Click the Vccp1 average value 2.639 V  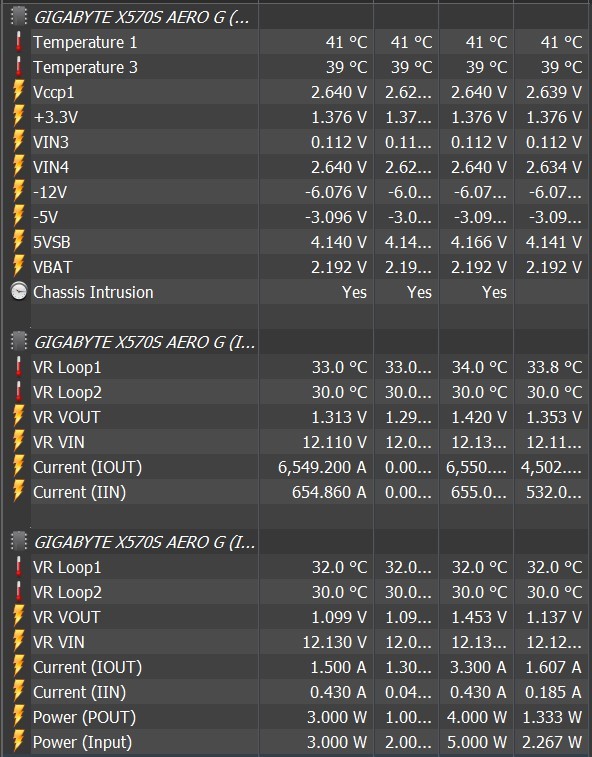pyautogui.click(x=553, y=92)
